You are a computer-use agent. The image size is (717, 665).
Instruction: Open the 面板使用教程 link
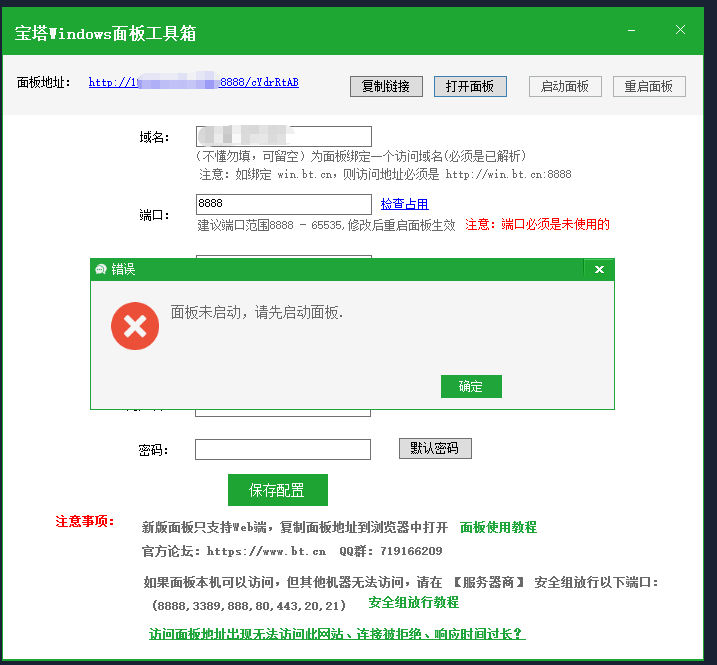[x=498, y=527]
